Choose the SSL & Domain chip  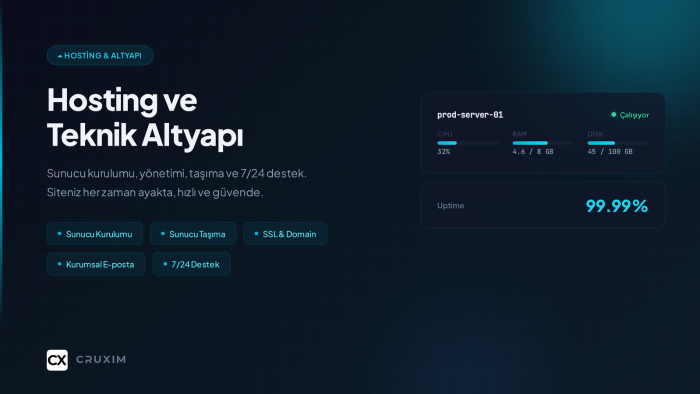[285, 234]
